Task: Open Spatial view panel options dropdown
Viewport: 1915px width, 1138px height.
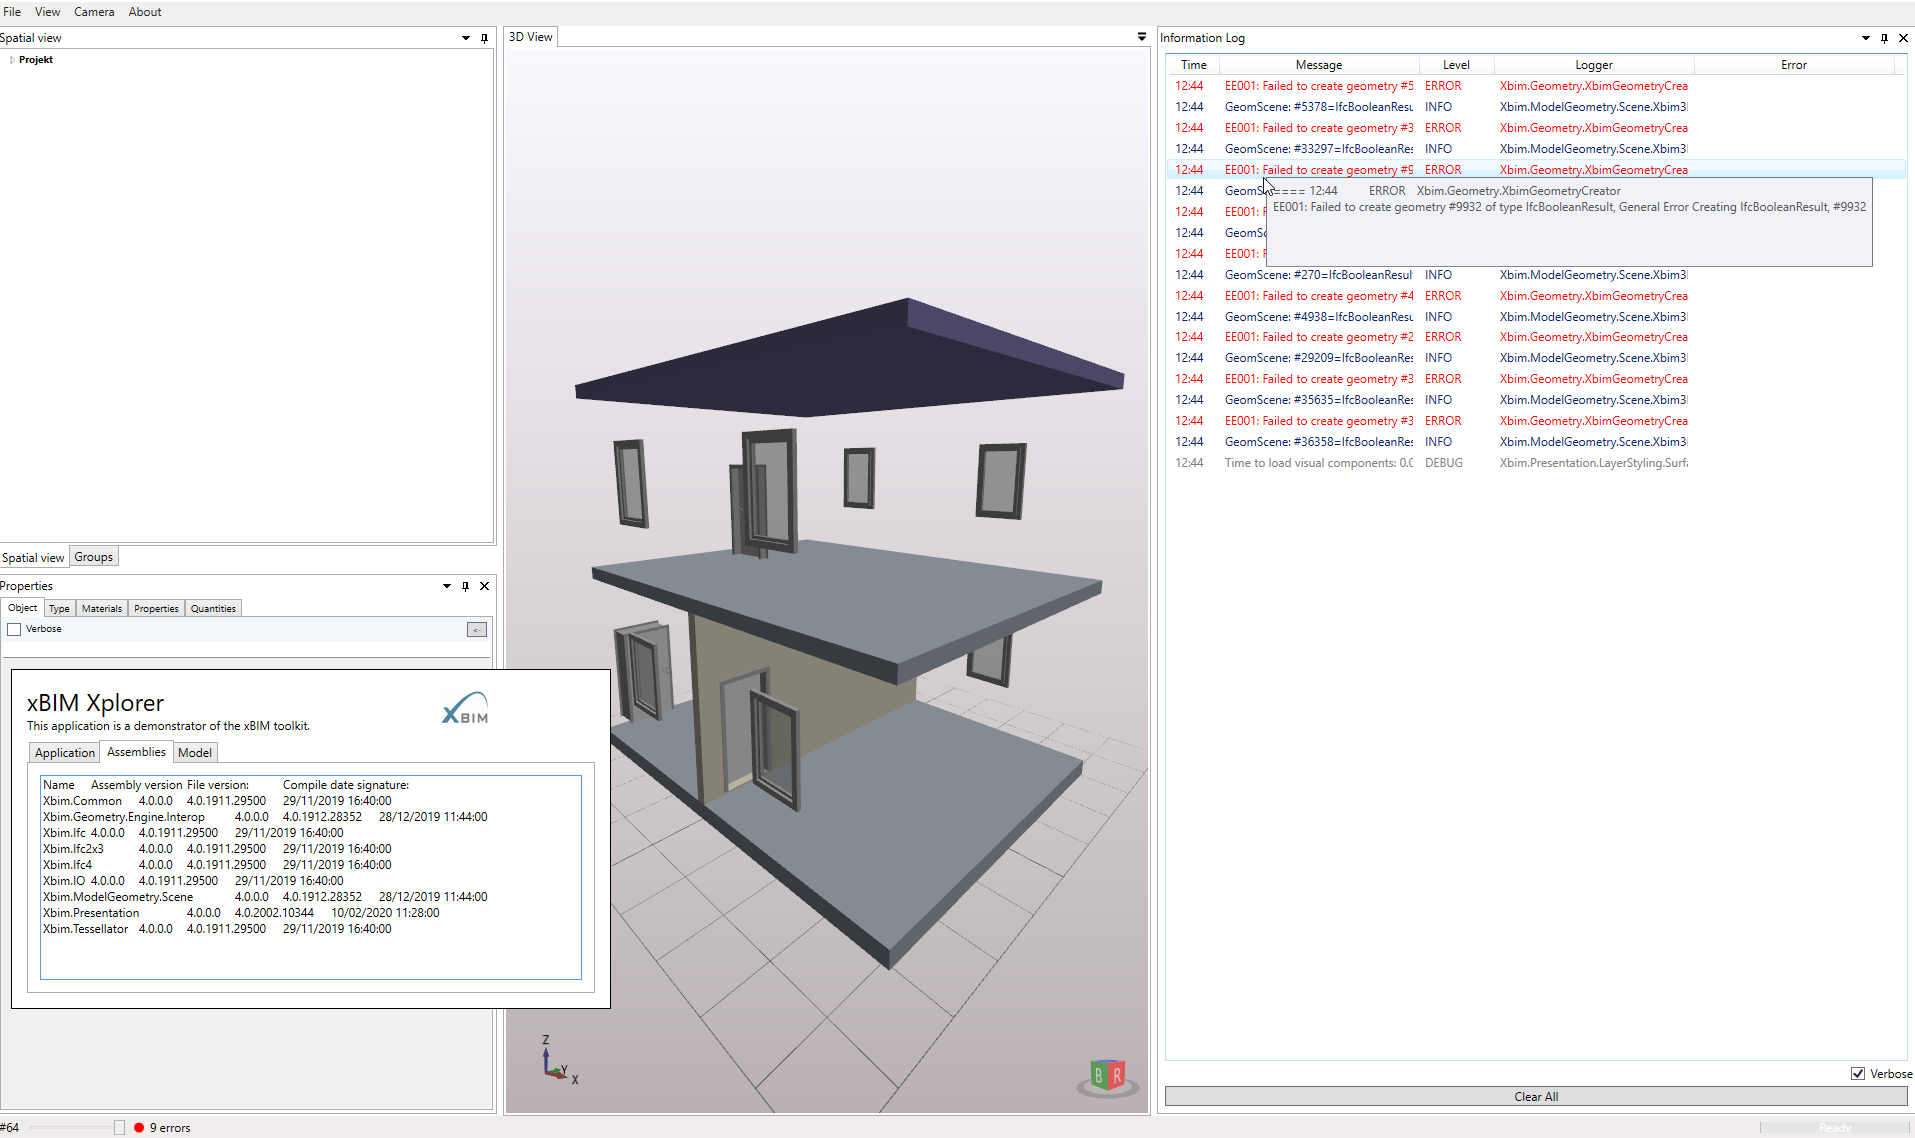Action: 466,38
